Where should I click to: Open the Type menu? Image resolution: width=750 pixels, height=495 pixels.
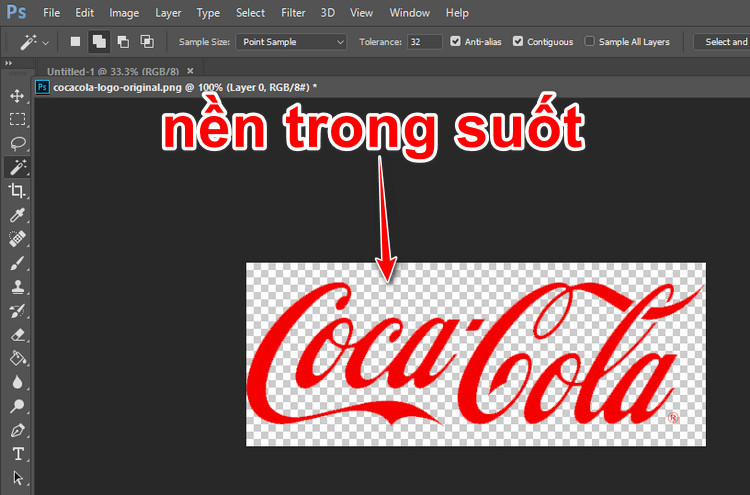coord(208,13)
